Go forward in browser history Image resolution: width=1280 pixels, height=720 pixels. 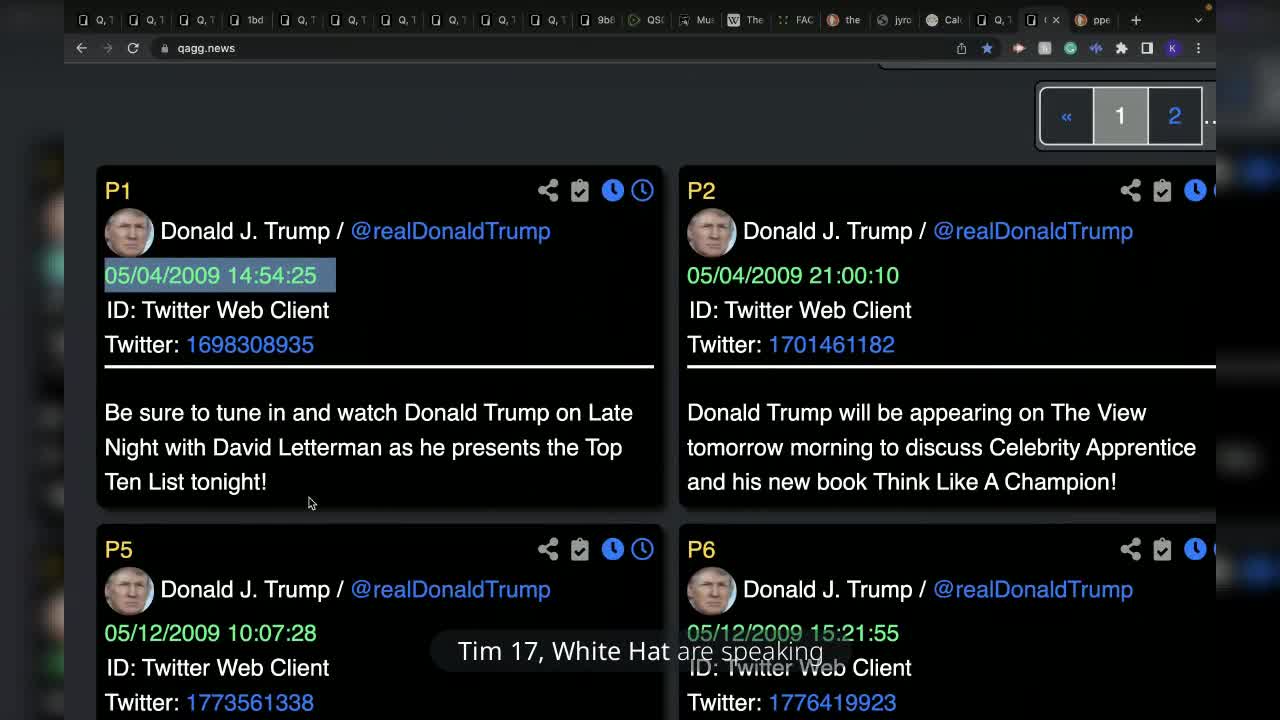(x=107, y=48)
